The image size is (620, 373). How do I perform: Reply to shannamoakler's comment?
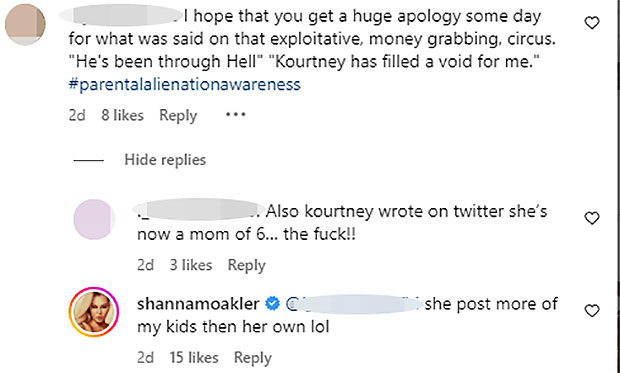pos(253,358)
